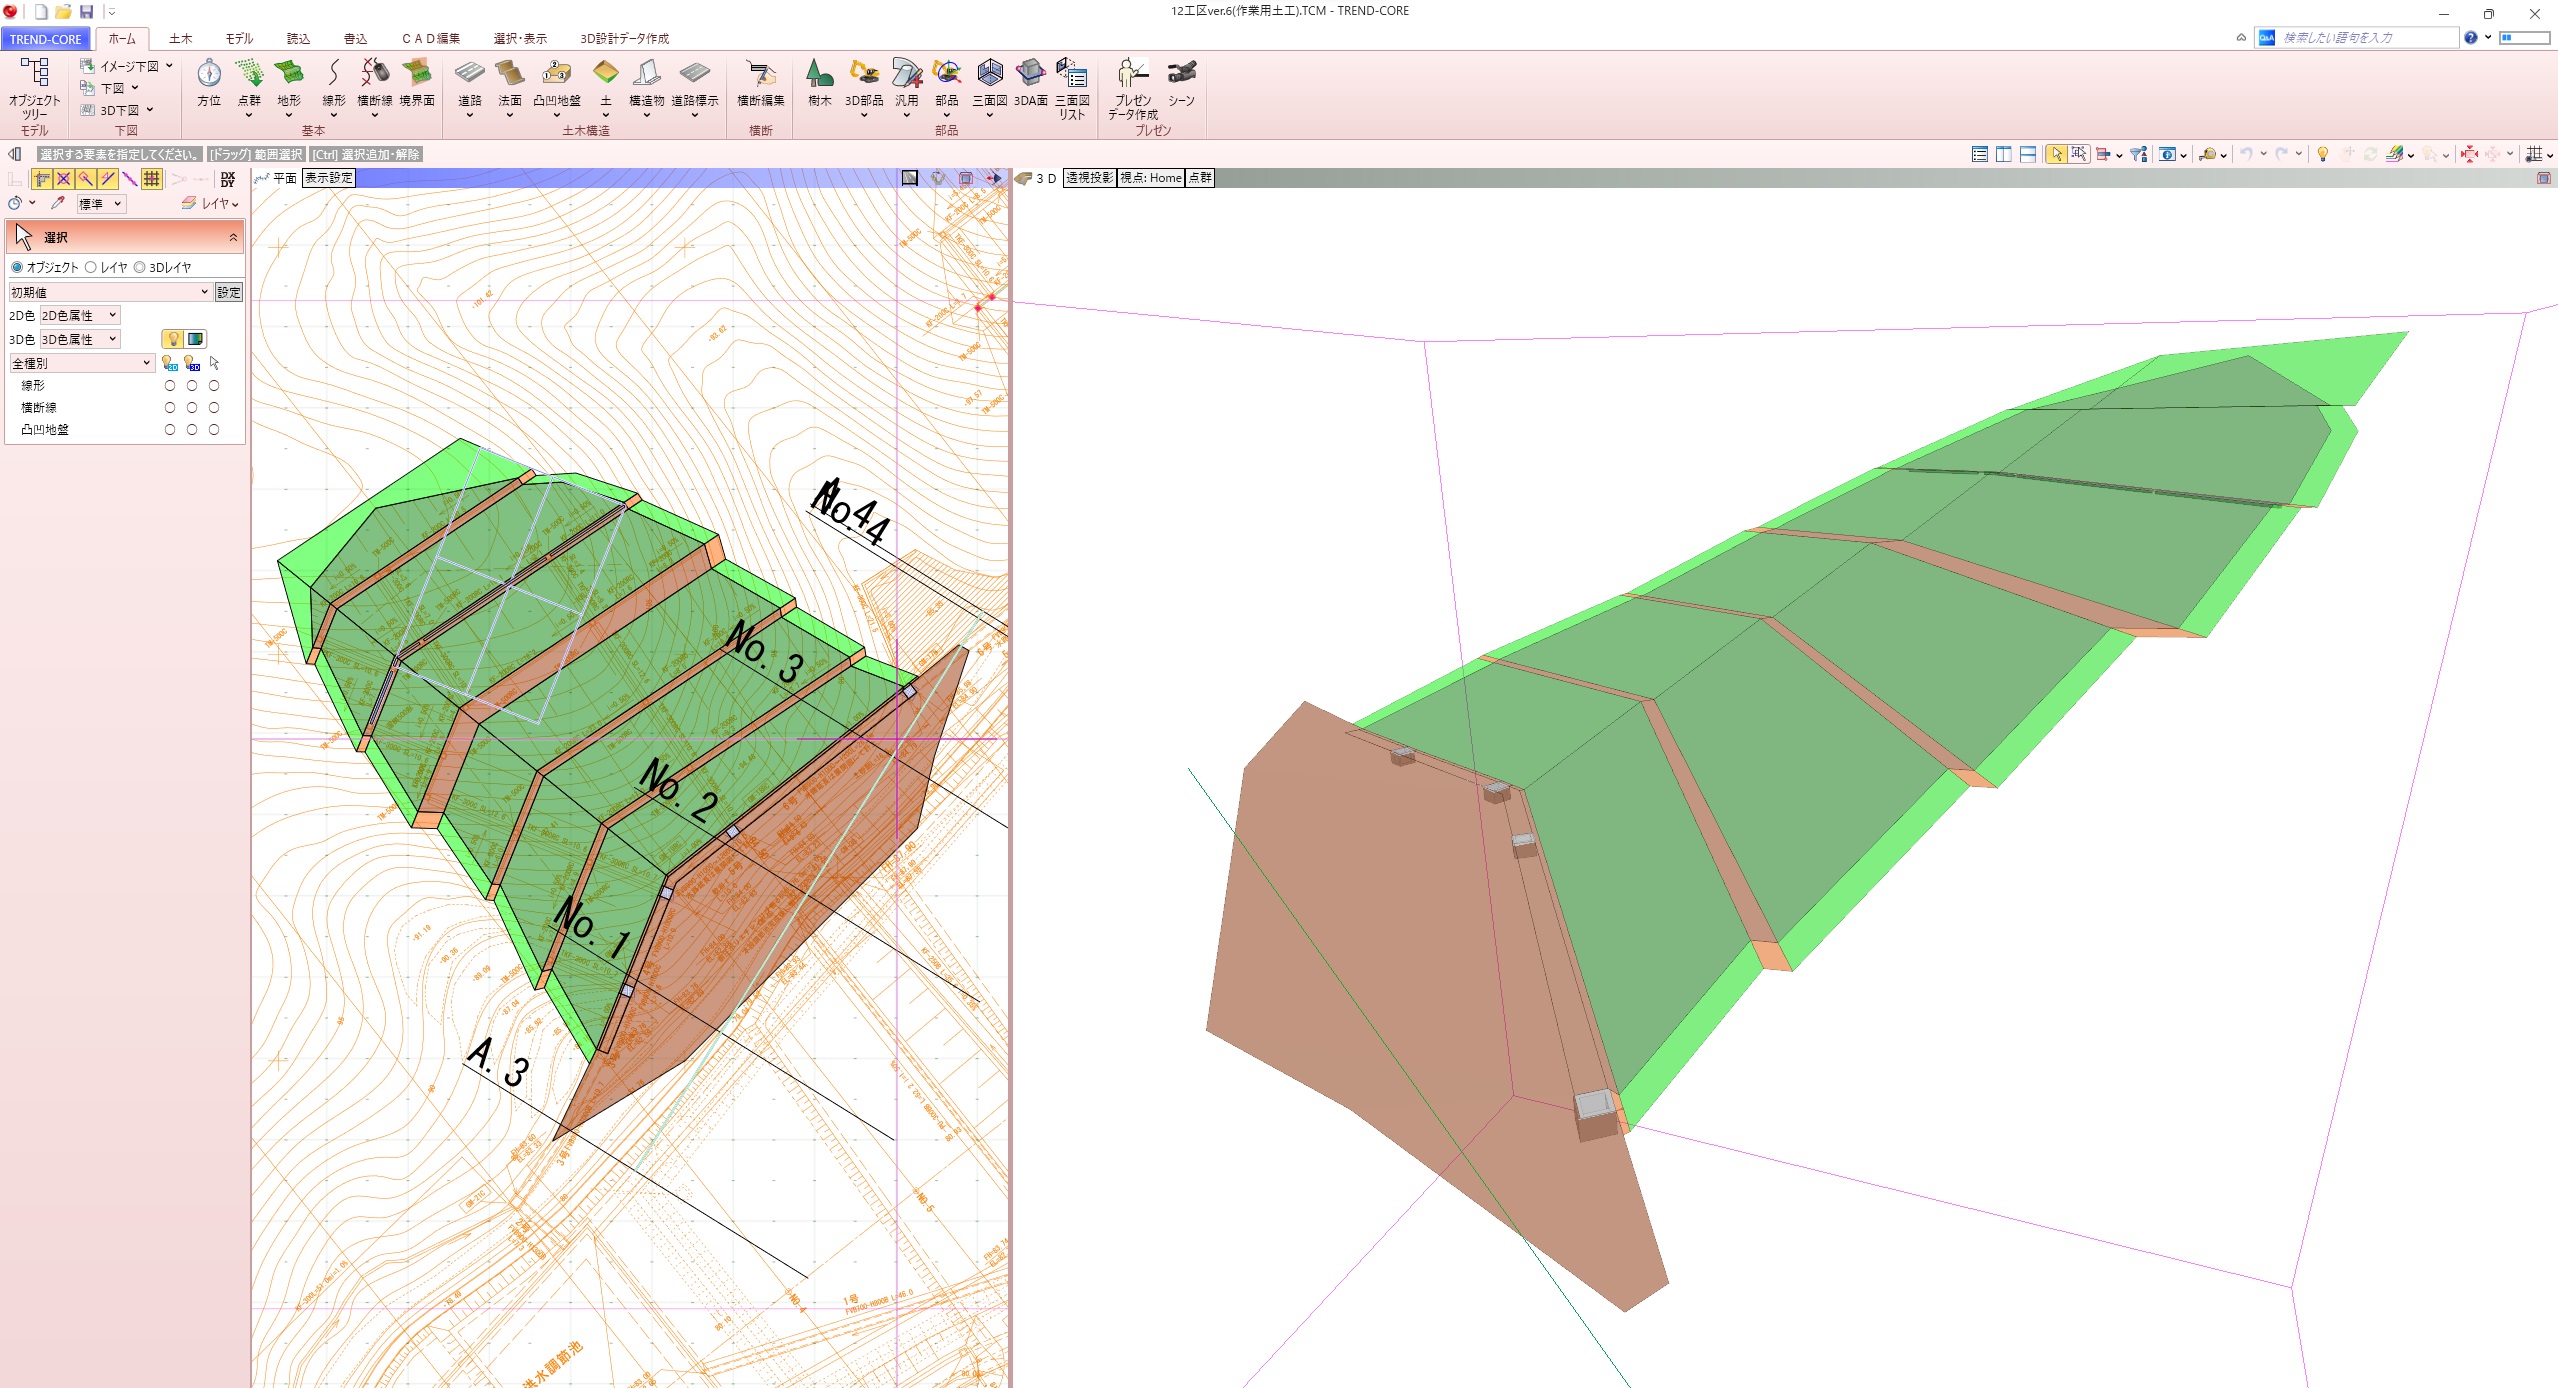Click the 表示設定 button in plan view
Image resolution: width=2558 pixels, height=1388 pixels.
click(329, 178)
